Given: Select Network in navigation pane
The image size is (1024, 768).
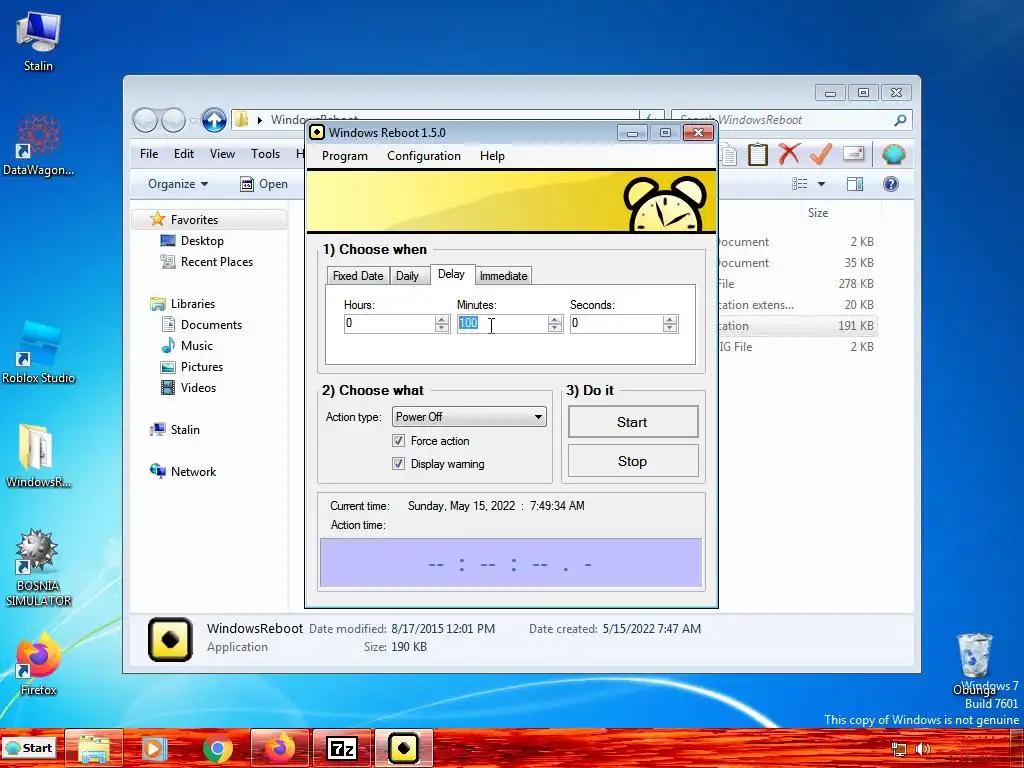Looking at the screenshot, I should point(193,472).
